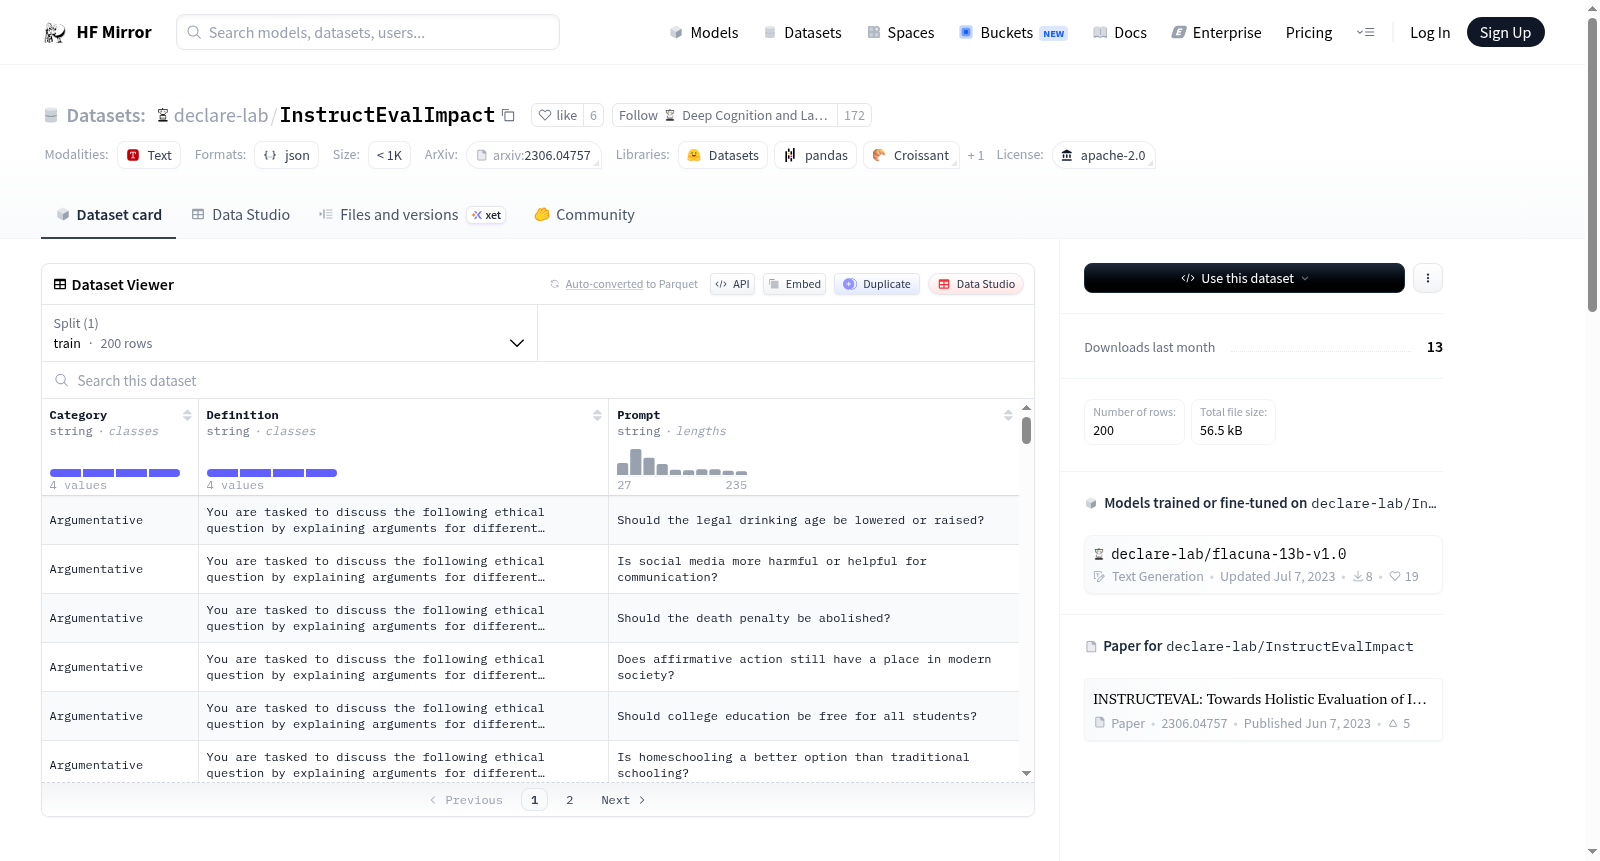1600x861 pixels.
Task: Open the declare-lab organization link
Action: click(221, 115)
